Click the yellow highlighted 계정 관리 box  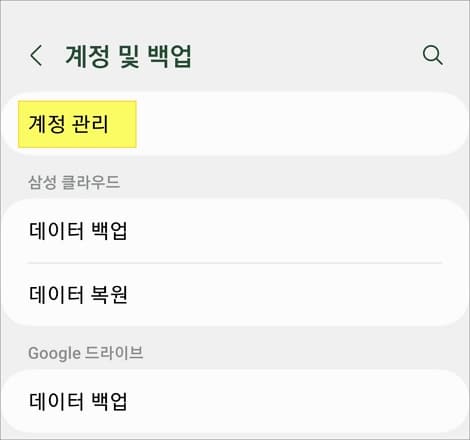[77, 124]
